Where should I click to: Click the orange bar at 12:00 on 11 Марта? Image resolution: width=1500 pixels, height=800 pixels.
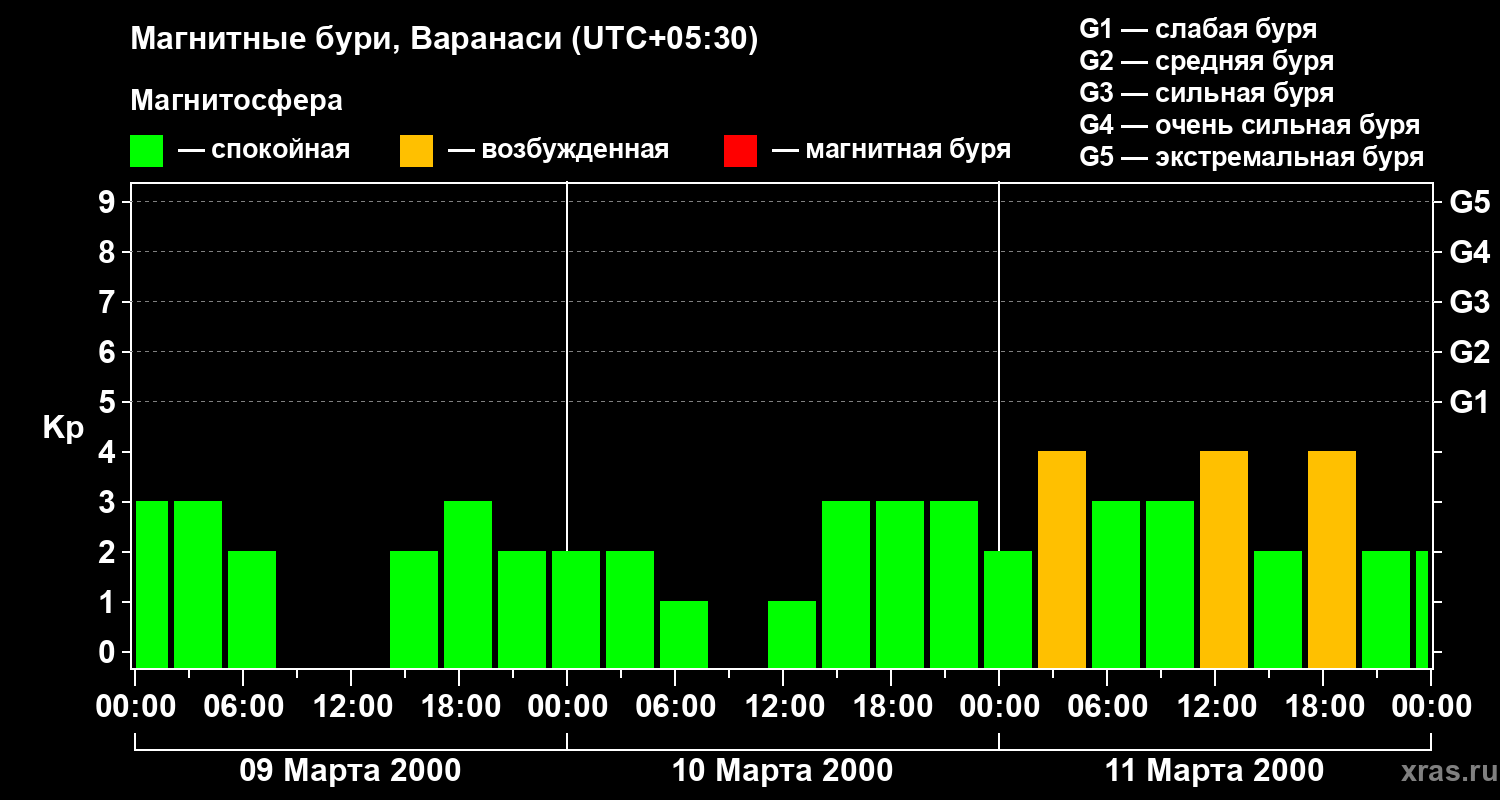(1224, 560)
